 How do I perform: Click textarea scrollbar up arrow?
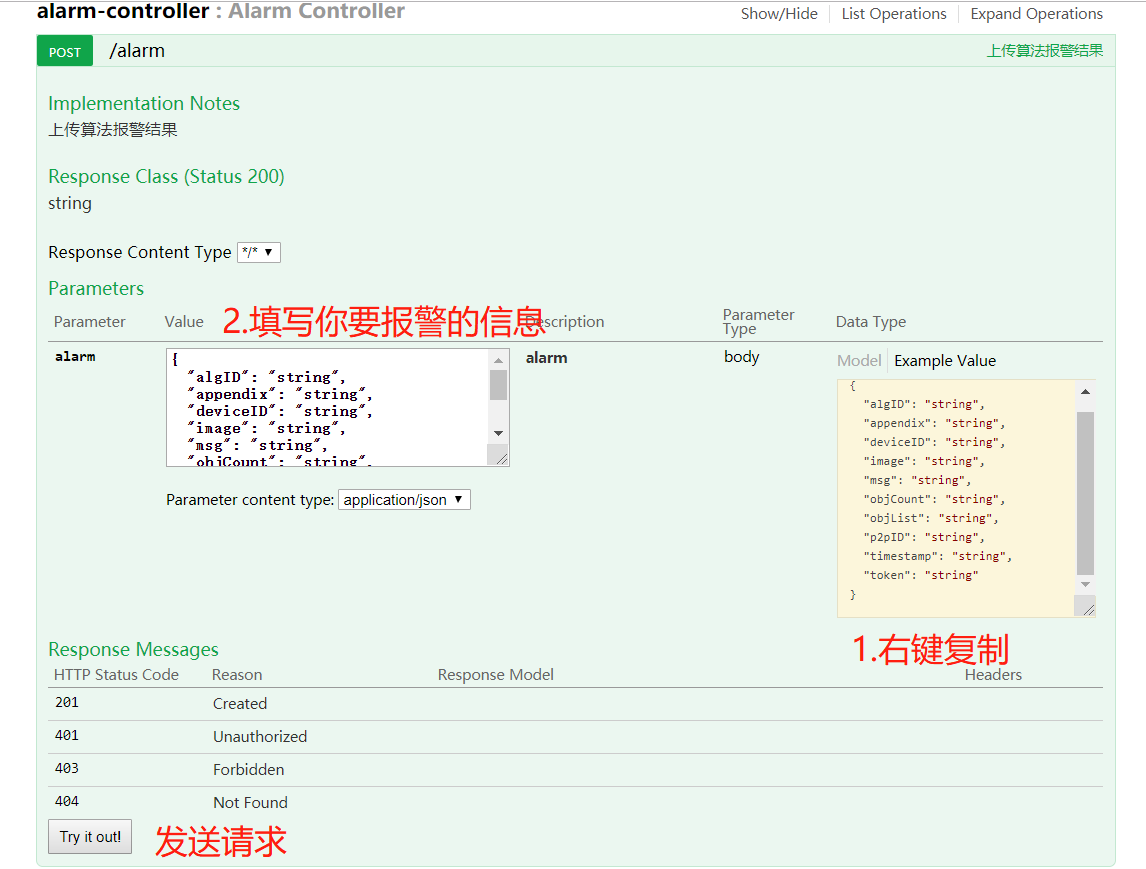pos(498,360)
